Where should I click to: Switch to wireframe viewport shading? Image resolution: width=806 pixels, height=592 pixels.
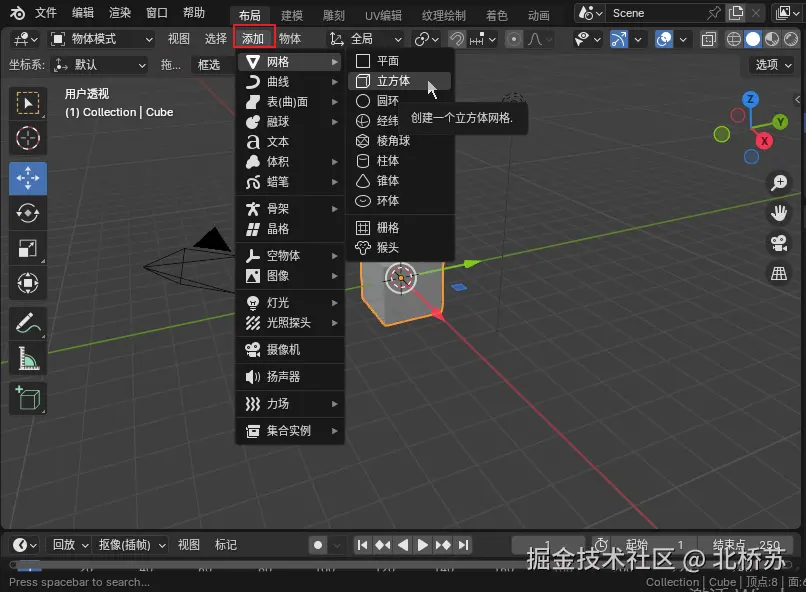tap(734, 39)
